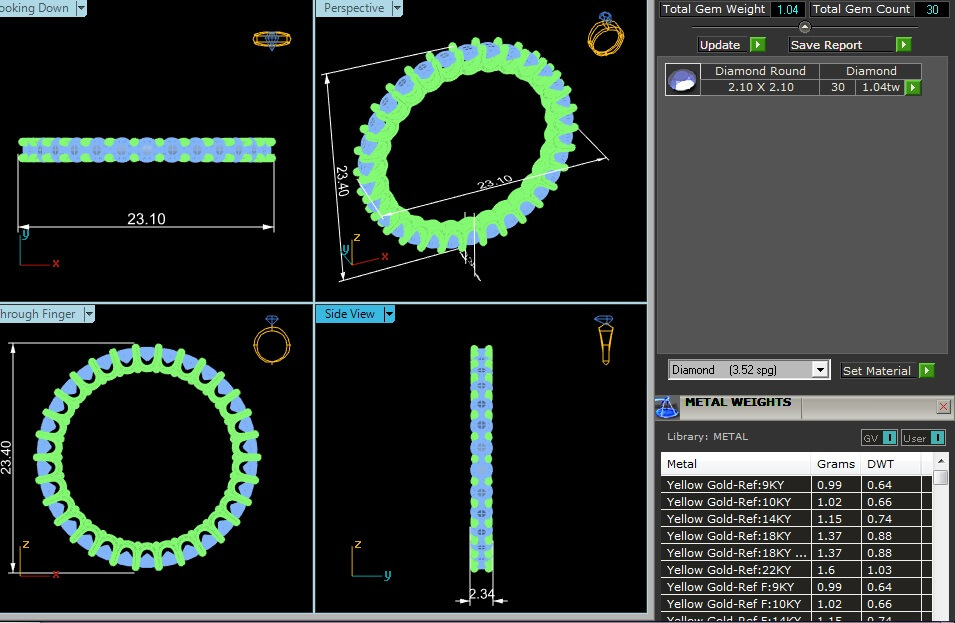Click the 23.40 dimension in Through Finger view

pos(5,457)
